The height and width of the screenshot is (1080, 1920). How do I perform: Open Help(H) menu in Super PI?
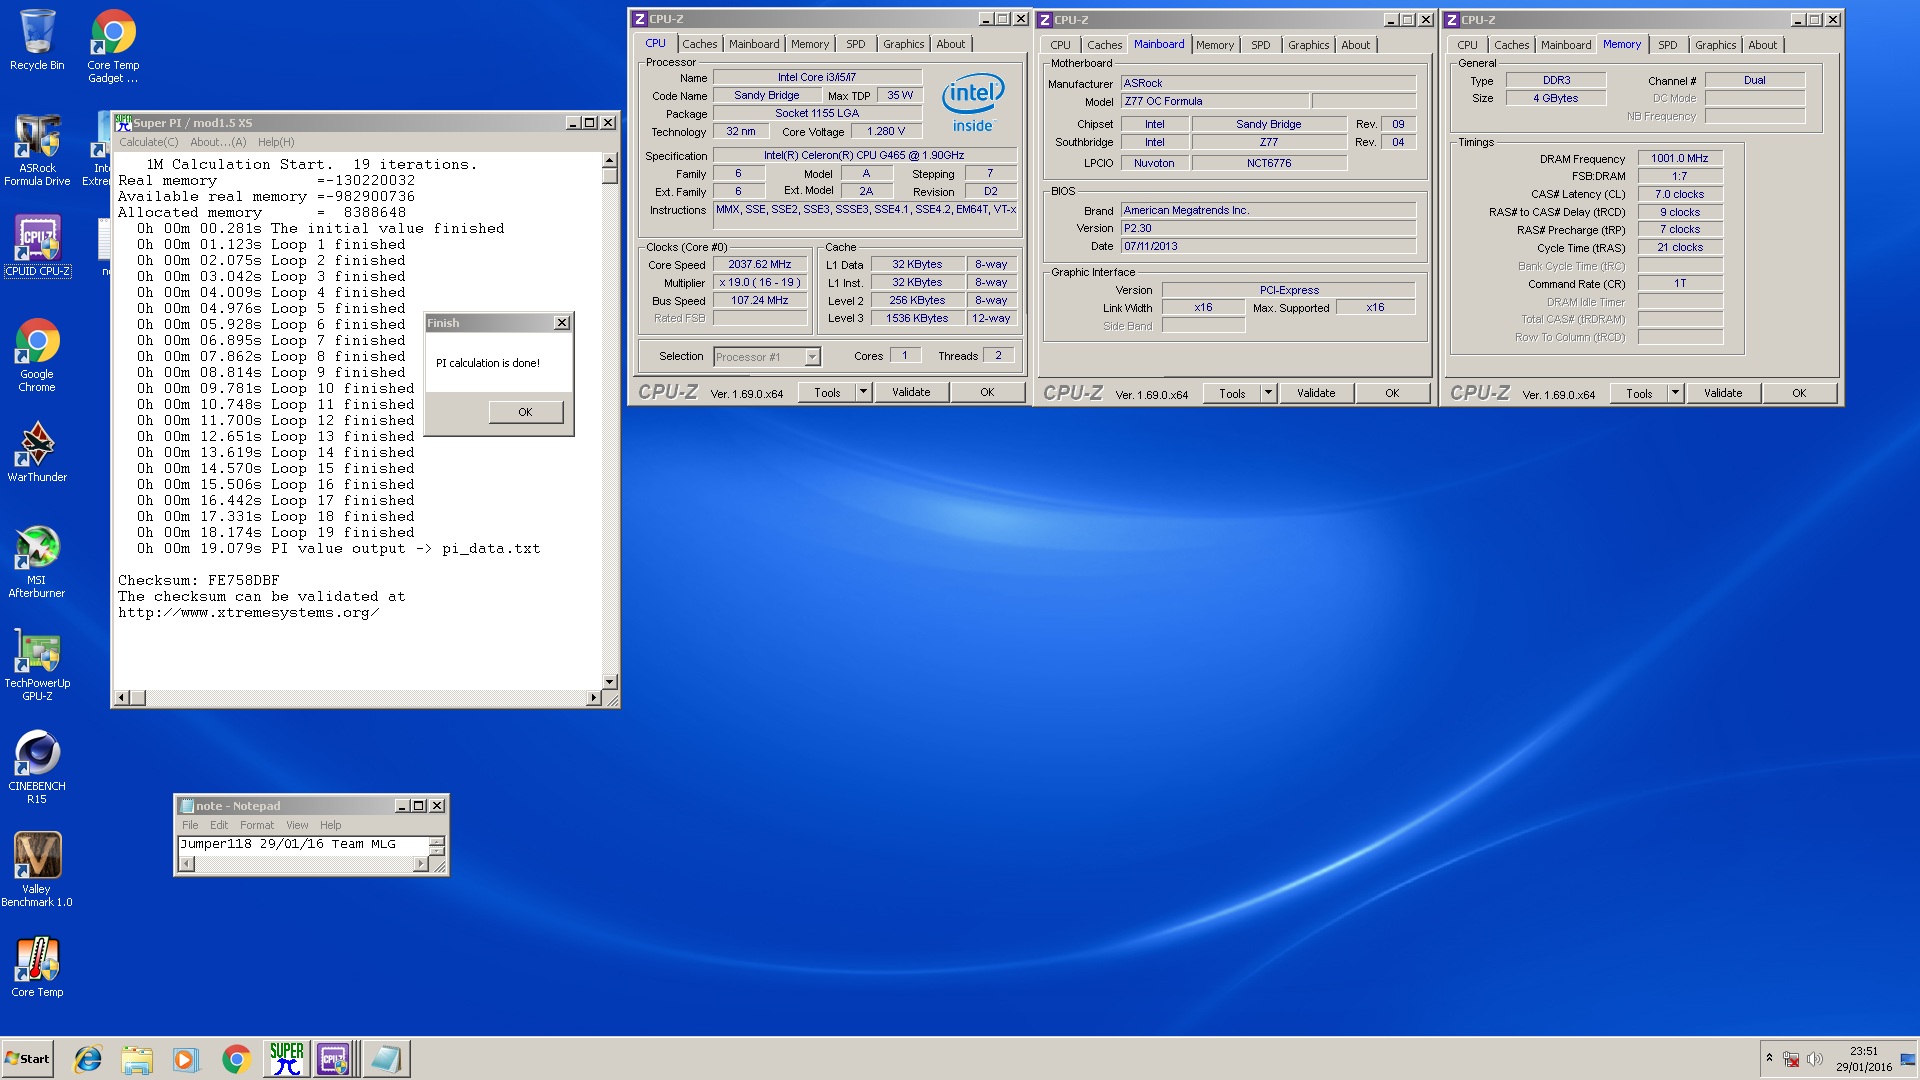[276, 142]
